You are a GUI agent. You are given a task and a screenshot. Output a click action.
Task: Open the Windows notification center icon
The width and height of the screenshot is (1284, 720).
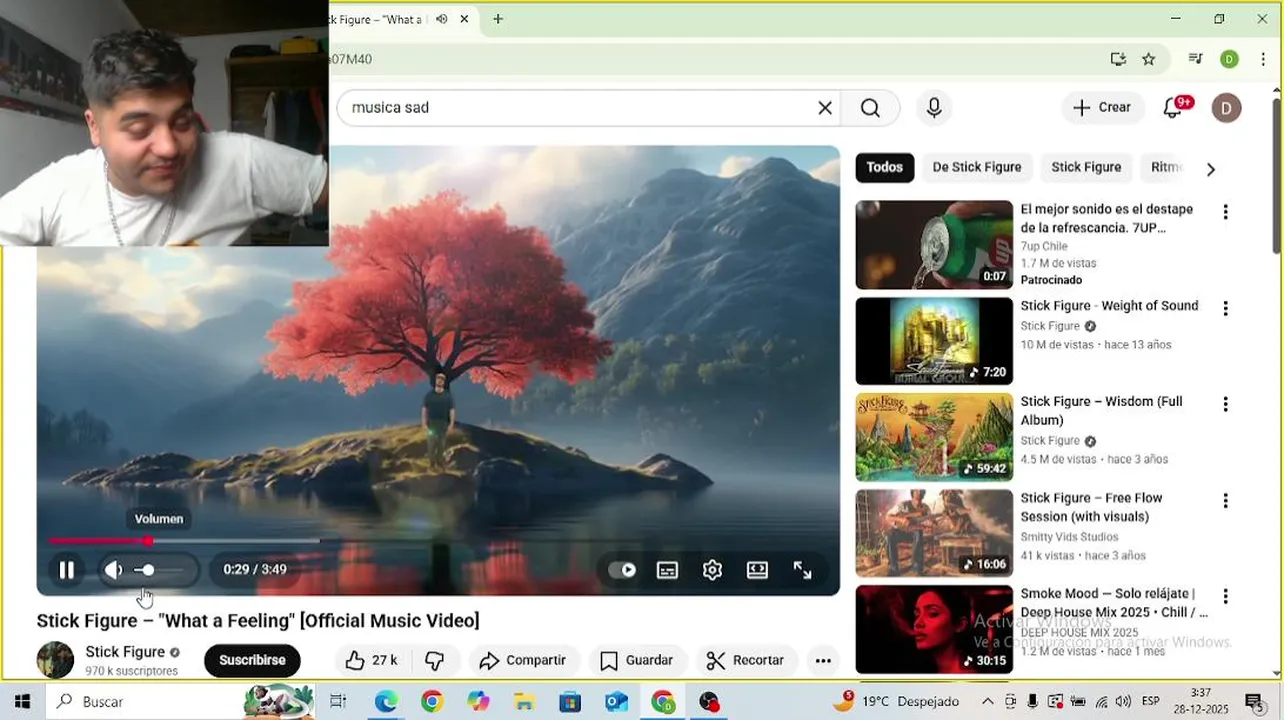pyautogui.click(x=1254, y=702)
